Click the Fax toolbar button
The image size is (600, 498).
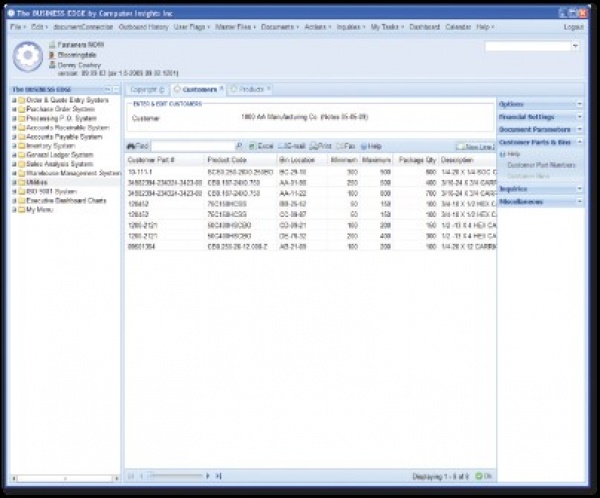pyautogui.click(x=346, y=146)
